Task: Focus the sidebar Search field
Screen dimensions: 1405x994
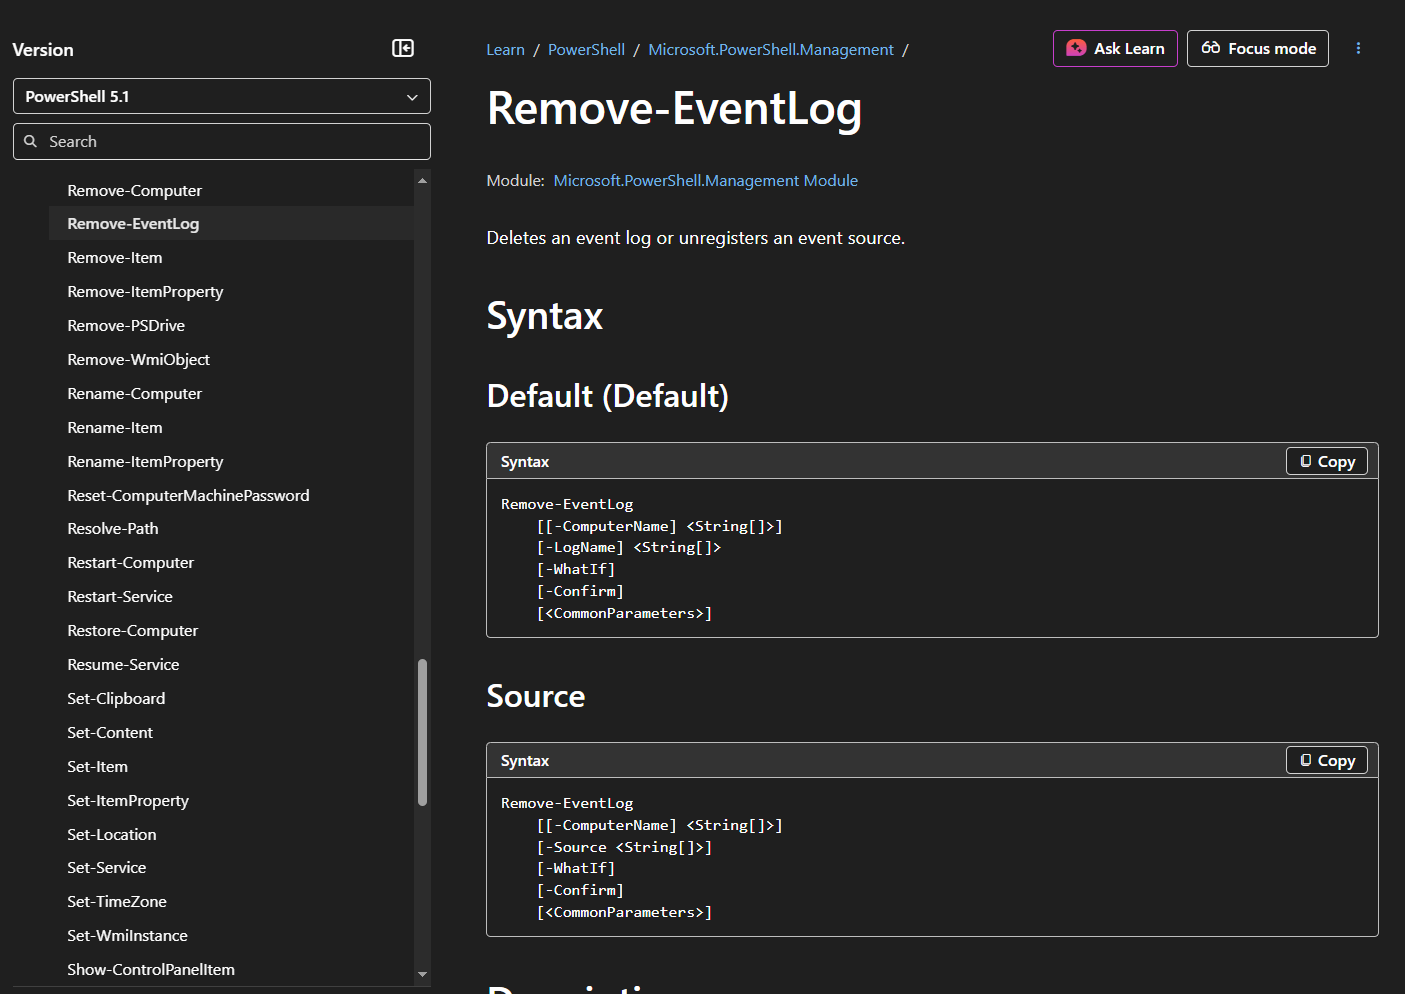Action: pyautogui.click(x=222, y=141)
